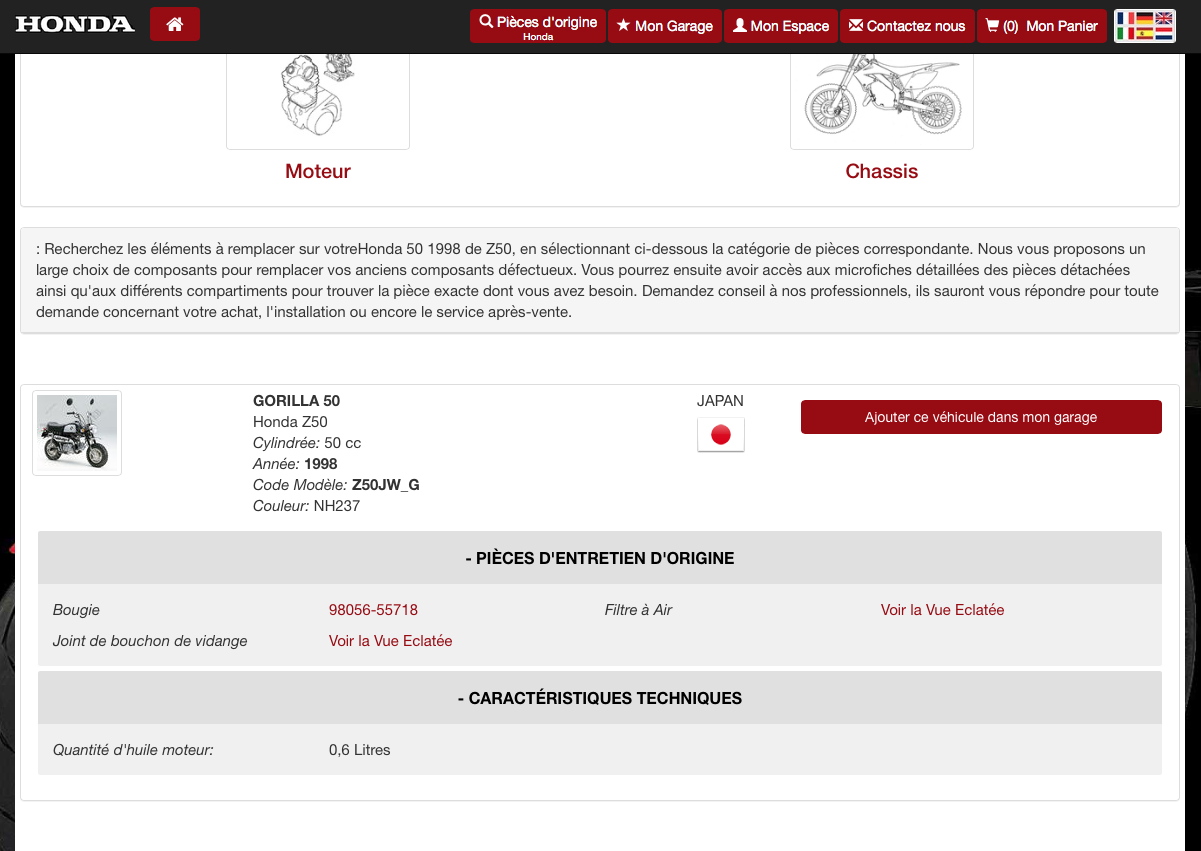This screenshot has width=1201, height=851.
Task: Click the 0,6 Litres oil quantity value
Action: coord(359,750)
